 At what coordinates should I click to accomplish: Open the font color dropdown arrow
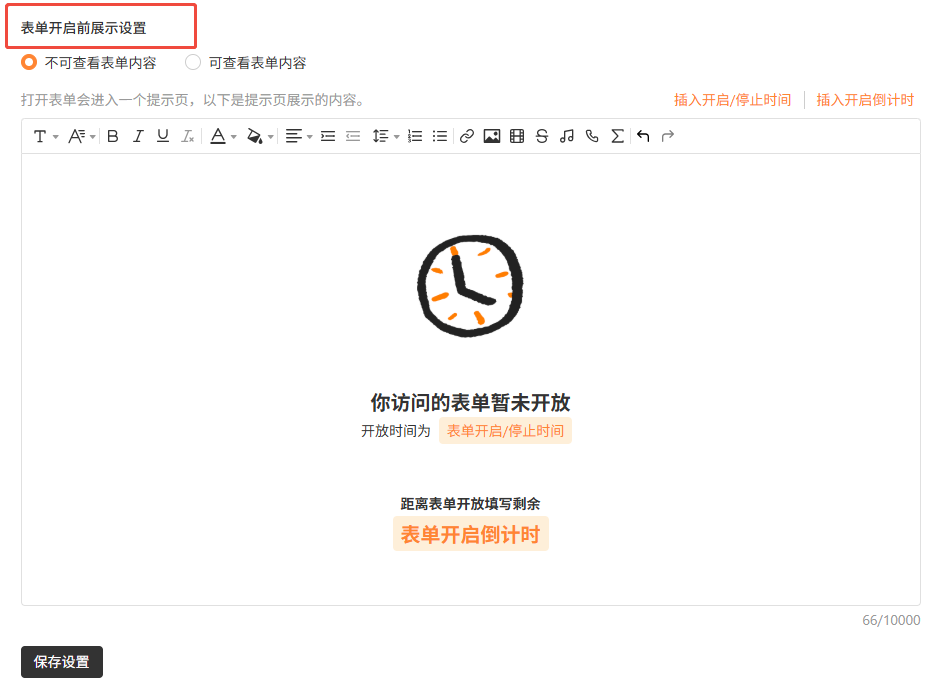point(234,137)
